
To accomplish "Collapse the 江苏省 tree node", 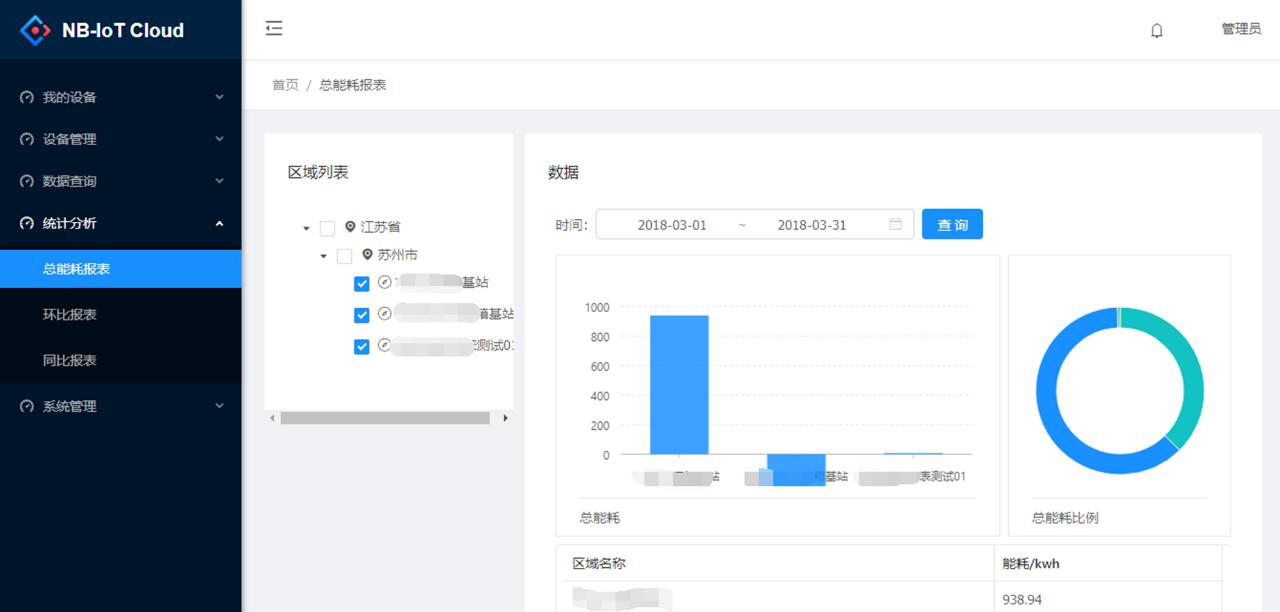I will 307,227.
